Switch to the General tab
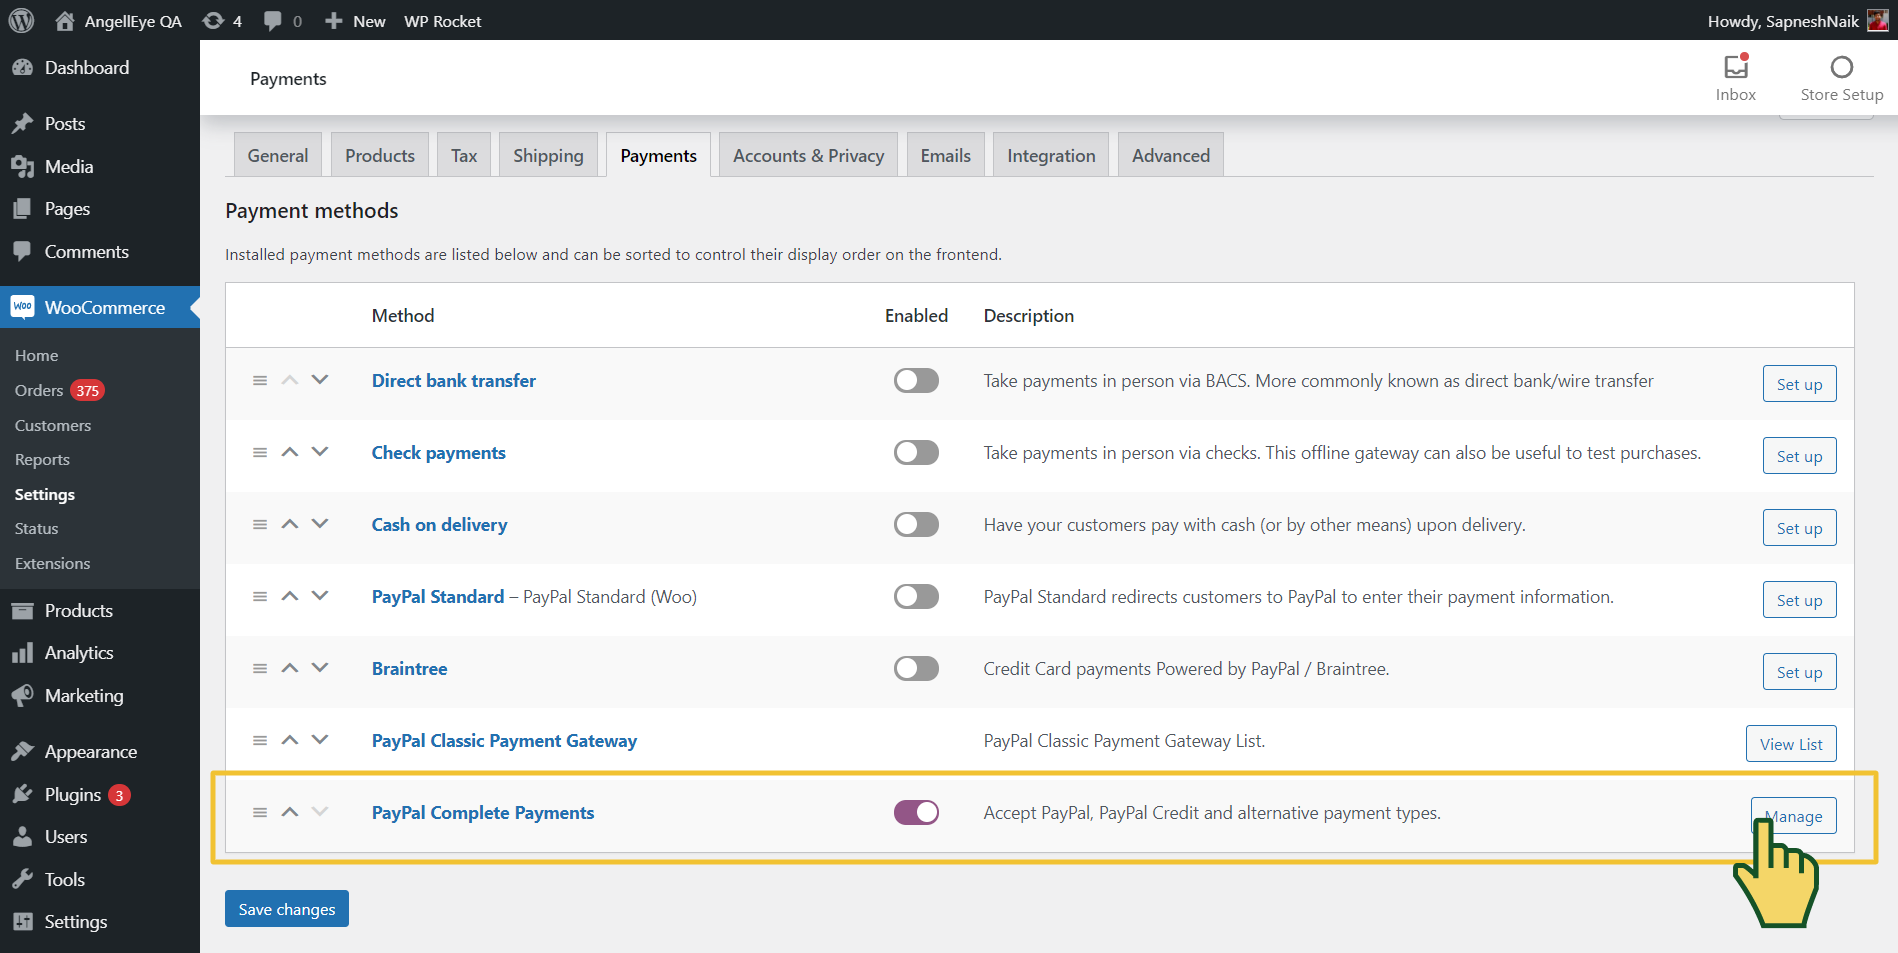 point(278,155)
